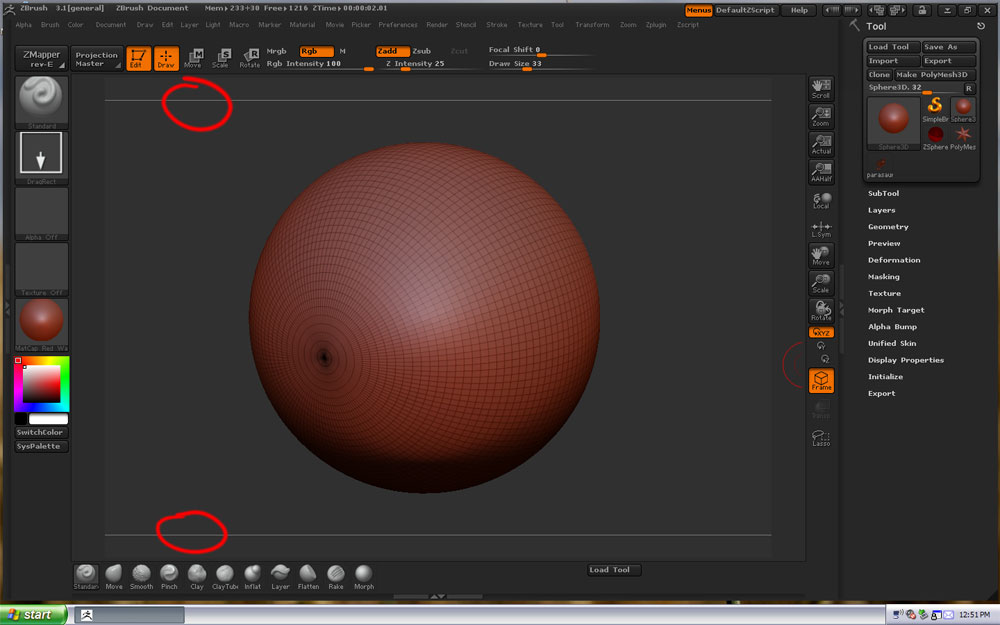Select the Rotate tool in the top toolbar
This screenshot has height=625, width=1000.
249,57
